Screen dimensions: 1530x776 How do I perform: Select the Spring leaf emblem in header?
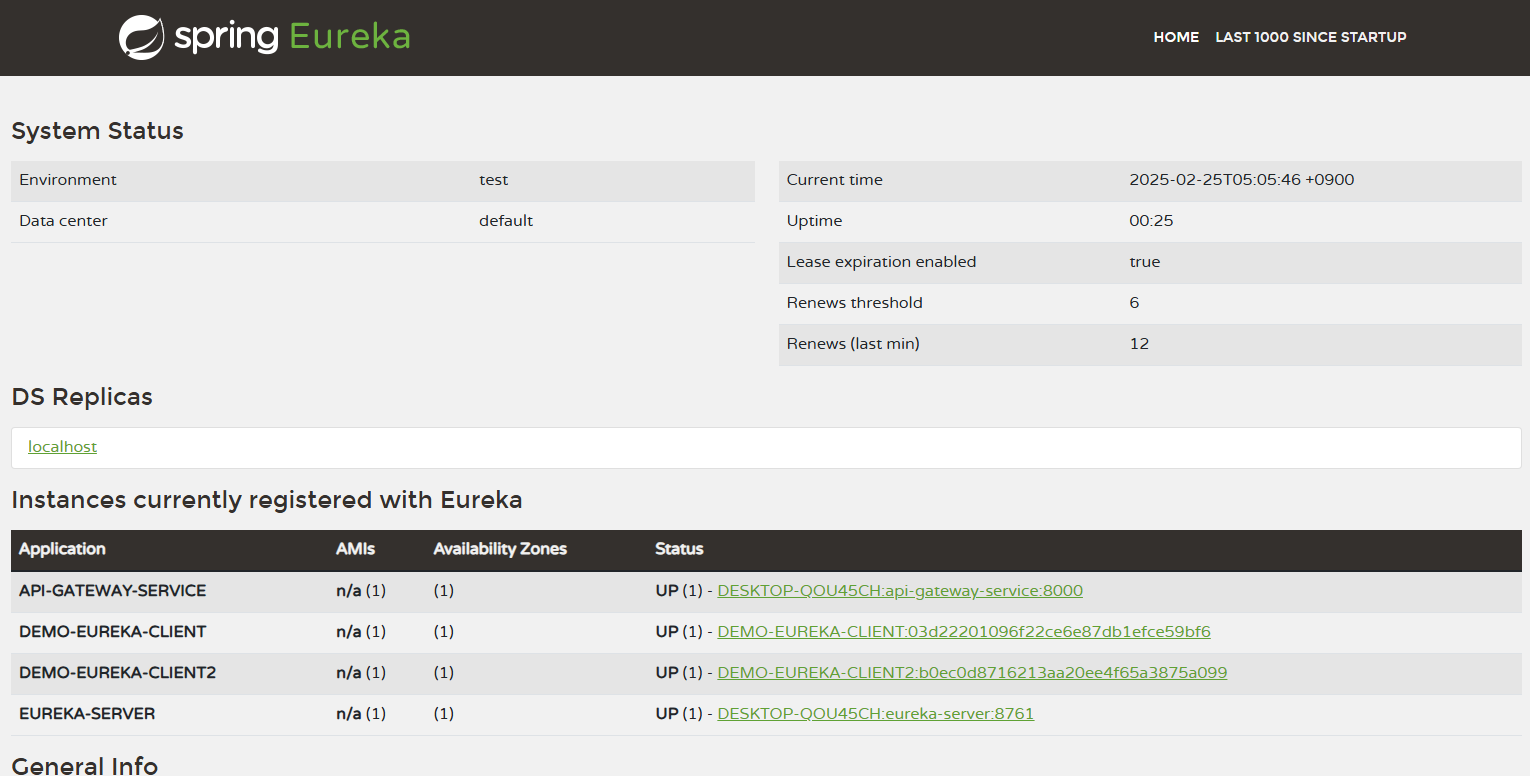coord(143,37)
